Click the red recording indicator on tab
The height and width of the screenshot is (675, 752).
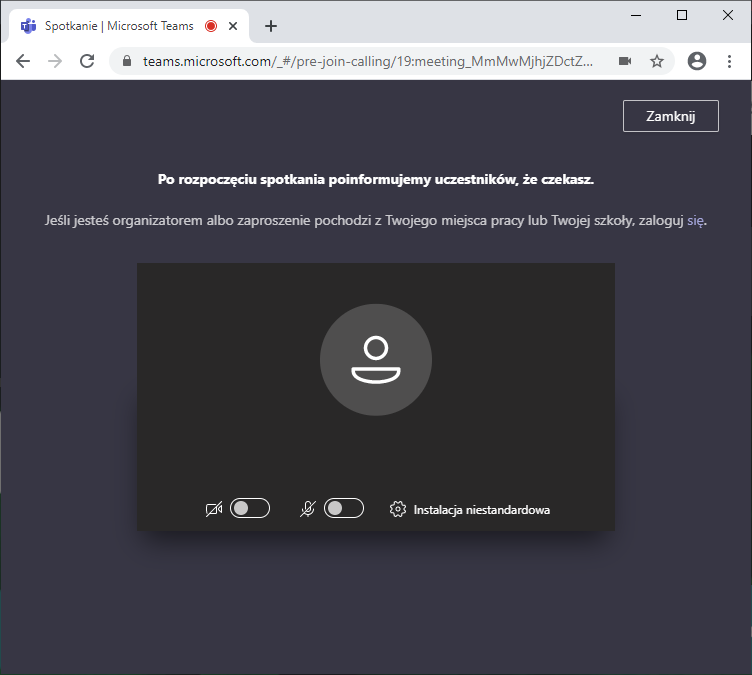(x=211, y=26)
